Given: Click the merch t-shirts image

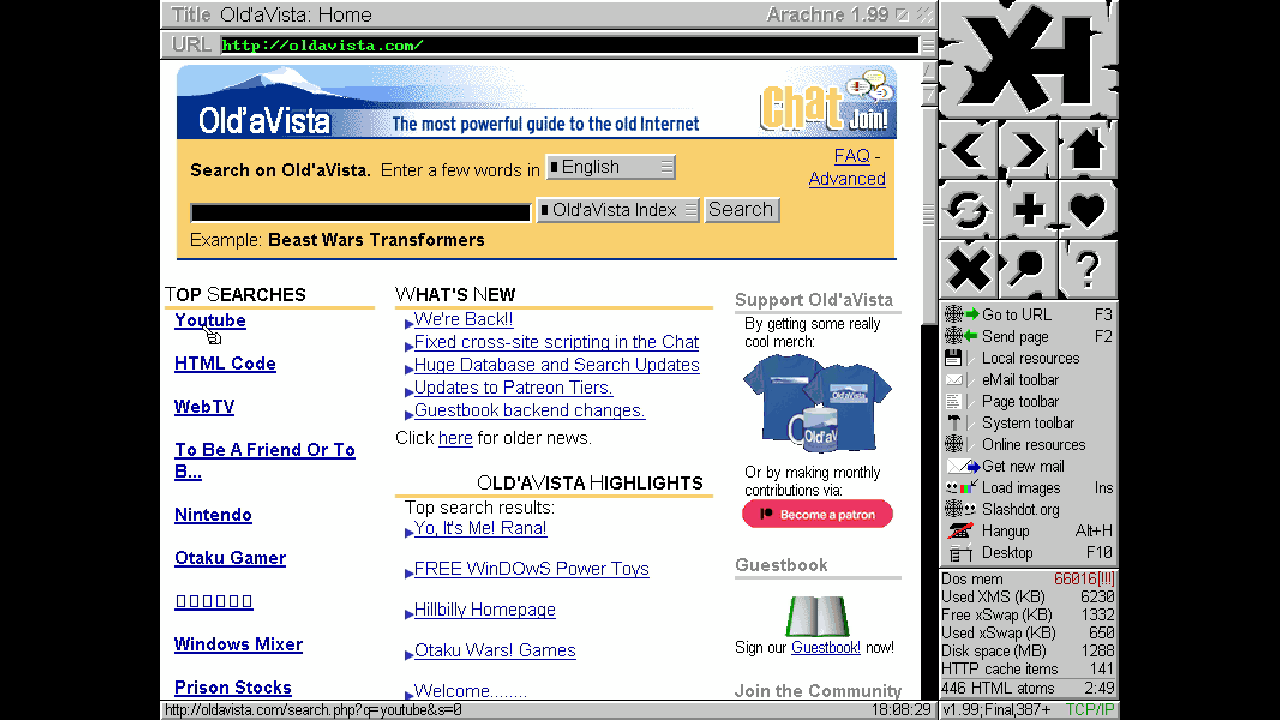Looking at the screenshot, I should pos(818,404).
